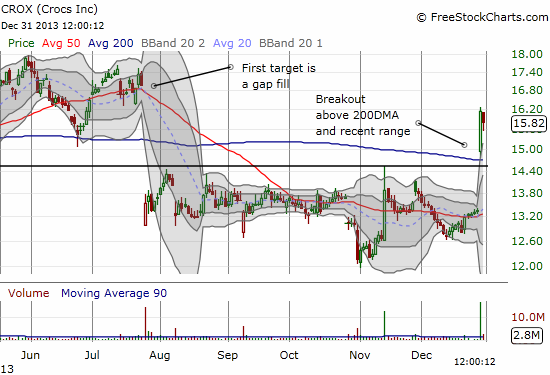Click the 'Breakout above 200DMA' annotation text
The width and height of the screenshot is (550, 375).
click(363, 115)
